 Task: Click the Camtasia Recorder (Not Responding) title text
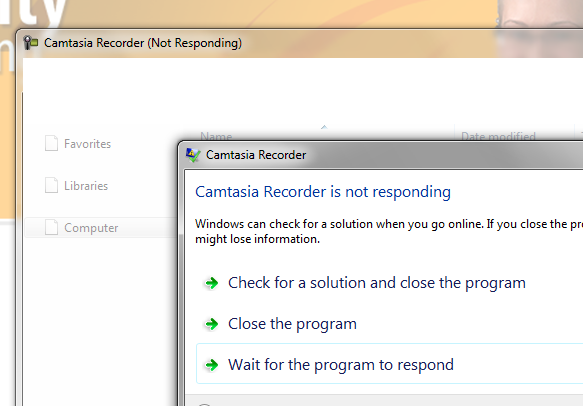(143, 43)
